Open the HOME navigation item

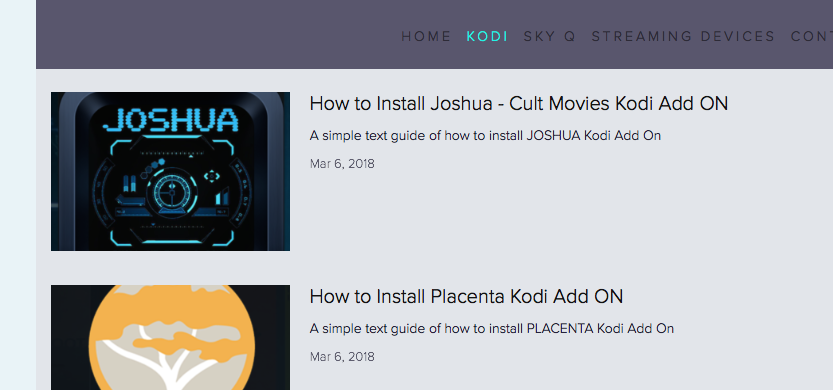pyautogui.click(x=426, y=37)
